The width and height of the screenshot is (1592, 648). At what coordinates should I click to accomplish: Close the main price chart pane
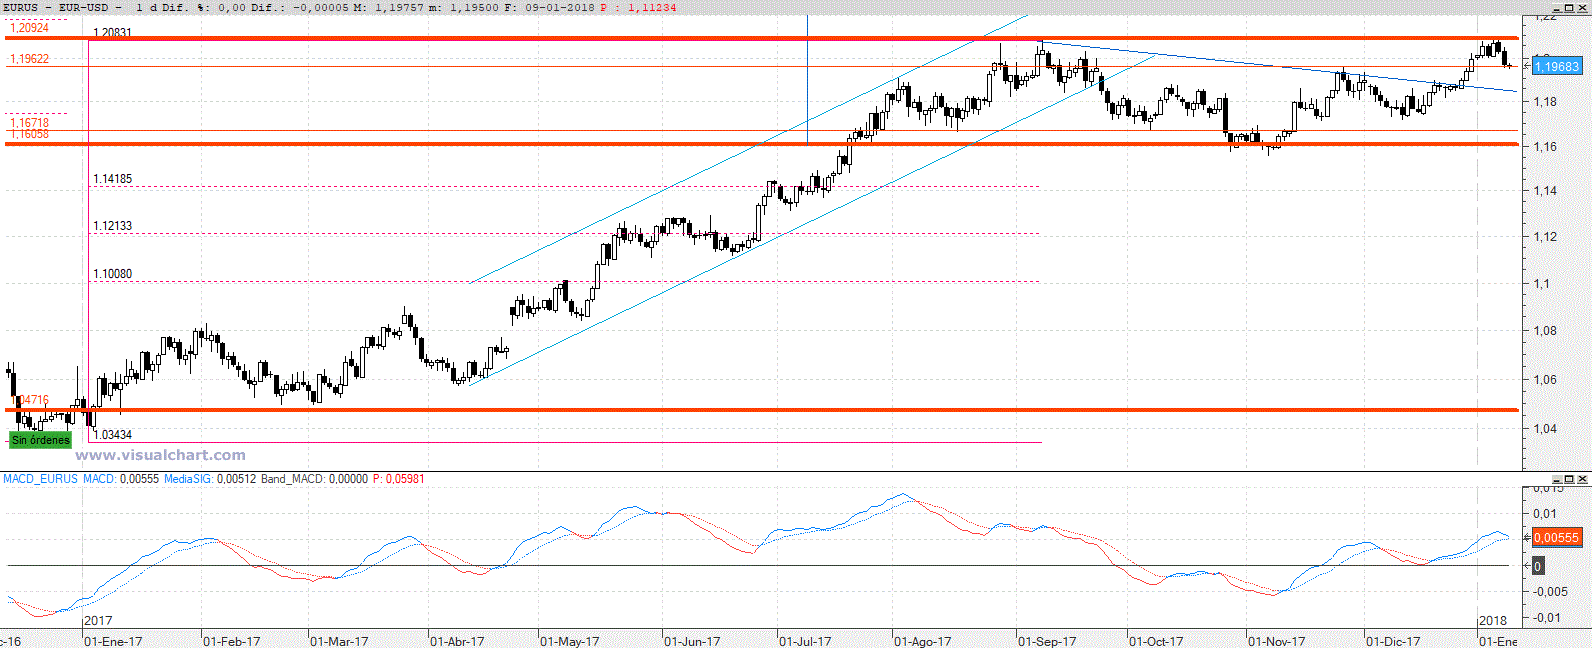pos(1583,7)
